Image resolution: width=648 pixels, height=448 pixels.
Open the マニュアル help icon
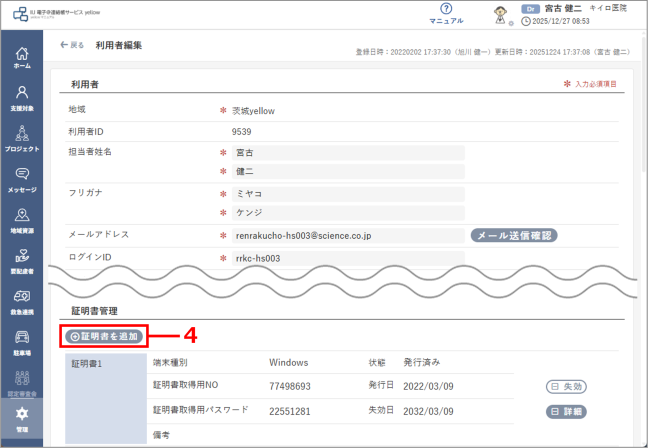tap(446, 13)
